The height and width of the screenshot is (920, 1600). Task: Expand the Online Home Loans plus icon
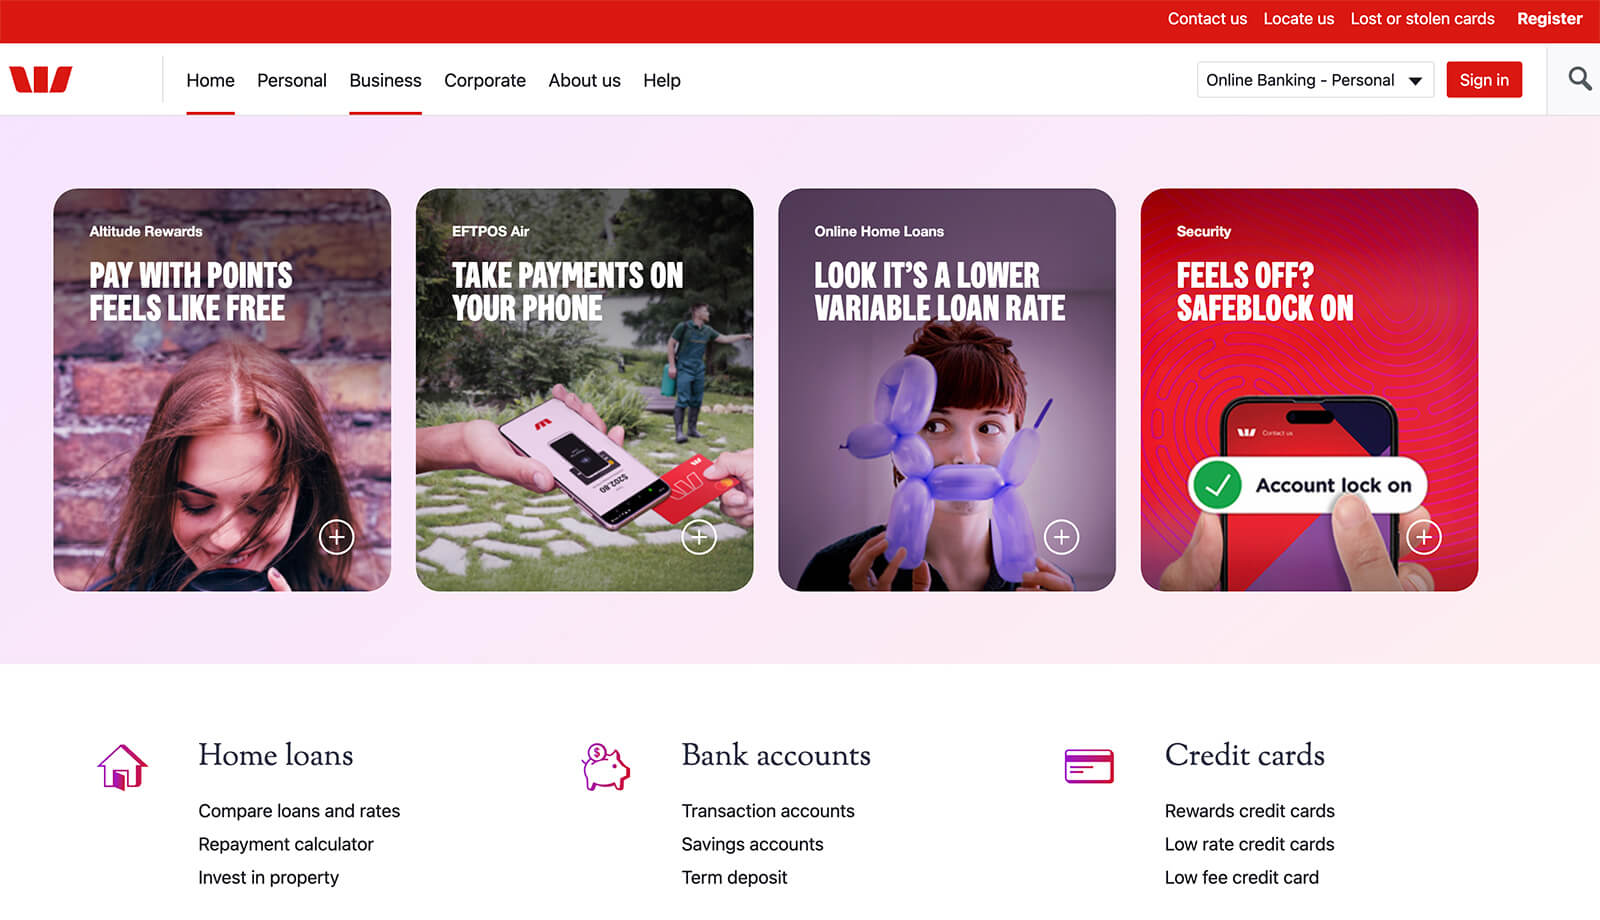click(x=1061, y=537)
